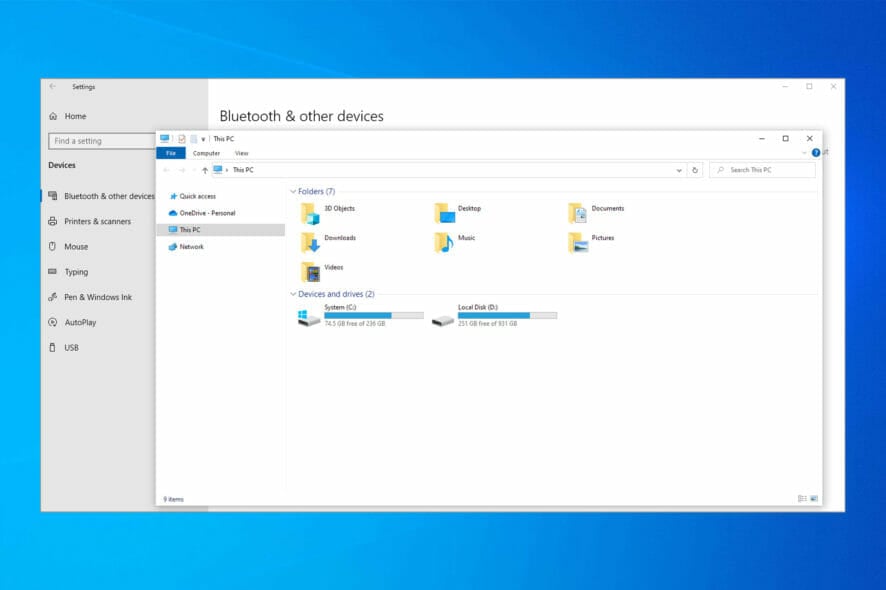Select Bluetooth & other devices in Settings
Image resolution: width=886 pixels, height=590 pixels.
tap(102, 196)
